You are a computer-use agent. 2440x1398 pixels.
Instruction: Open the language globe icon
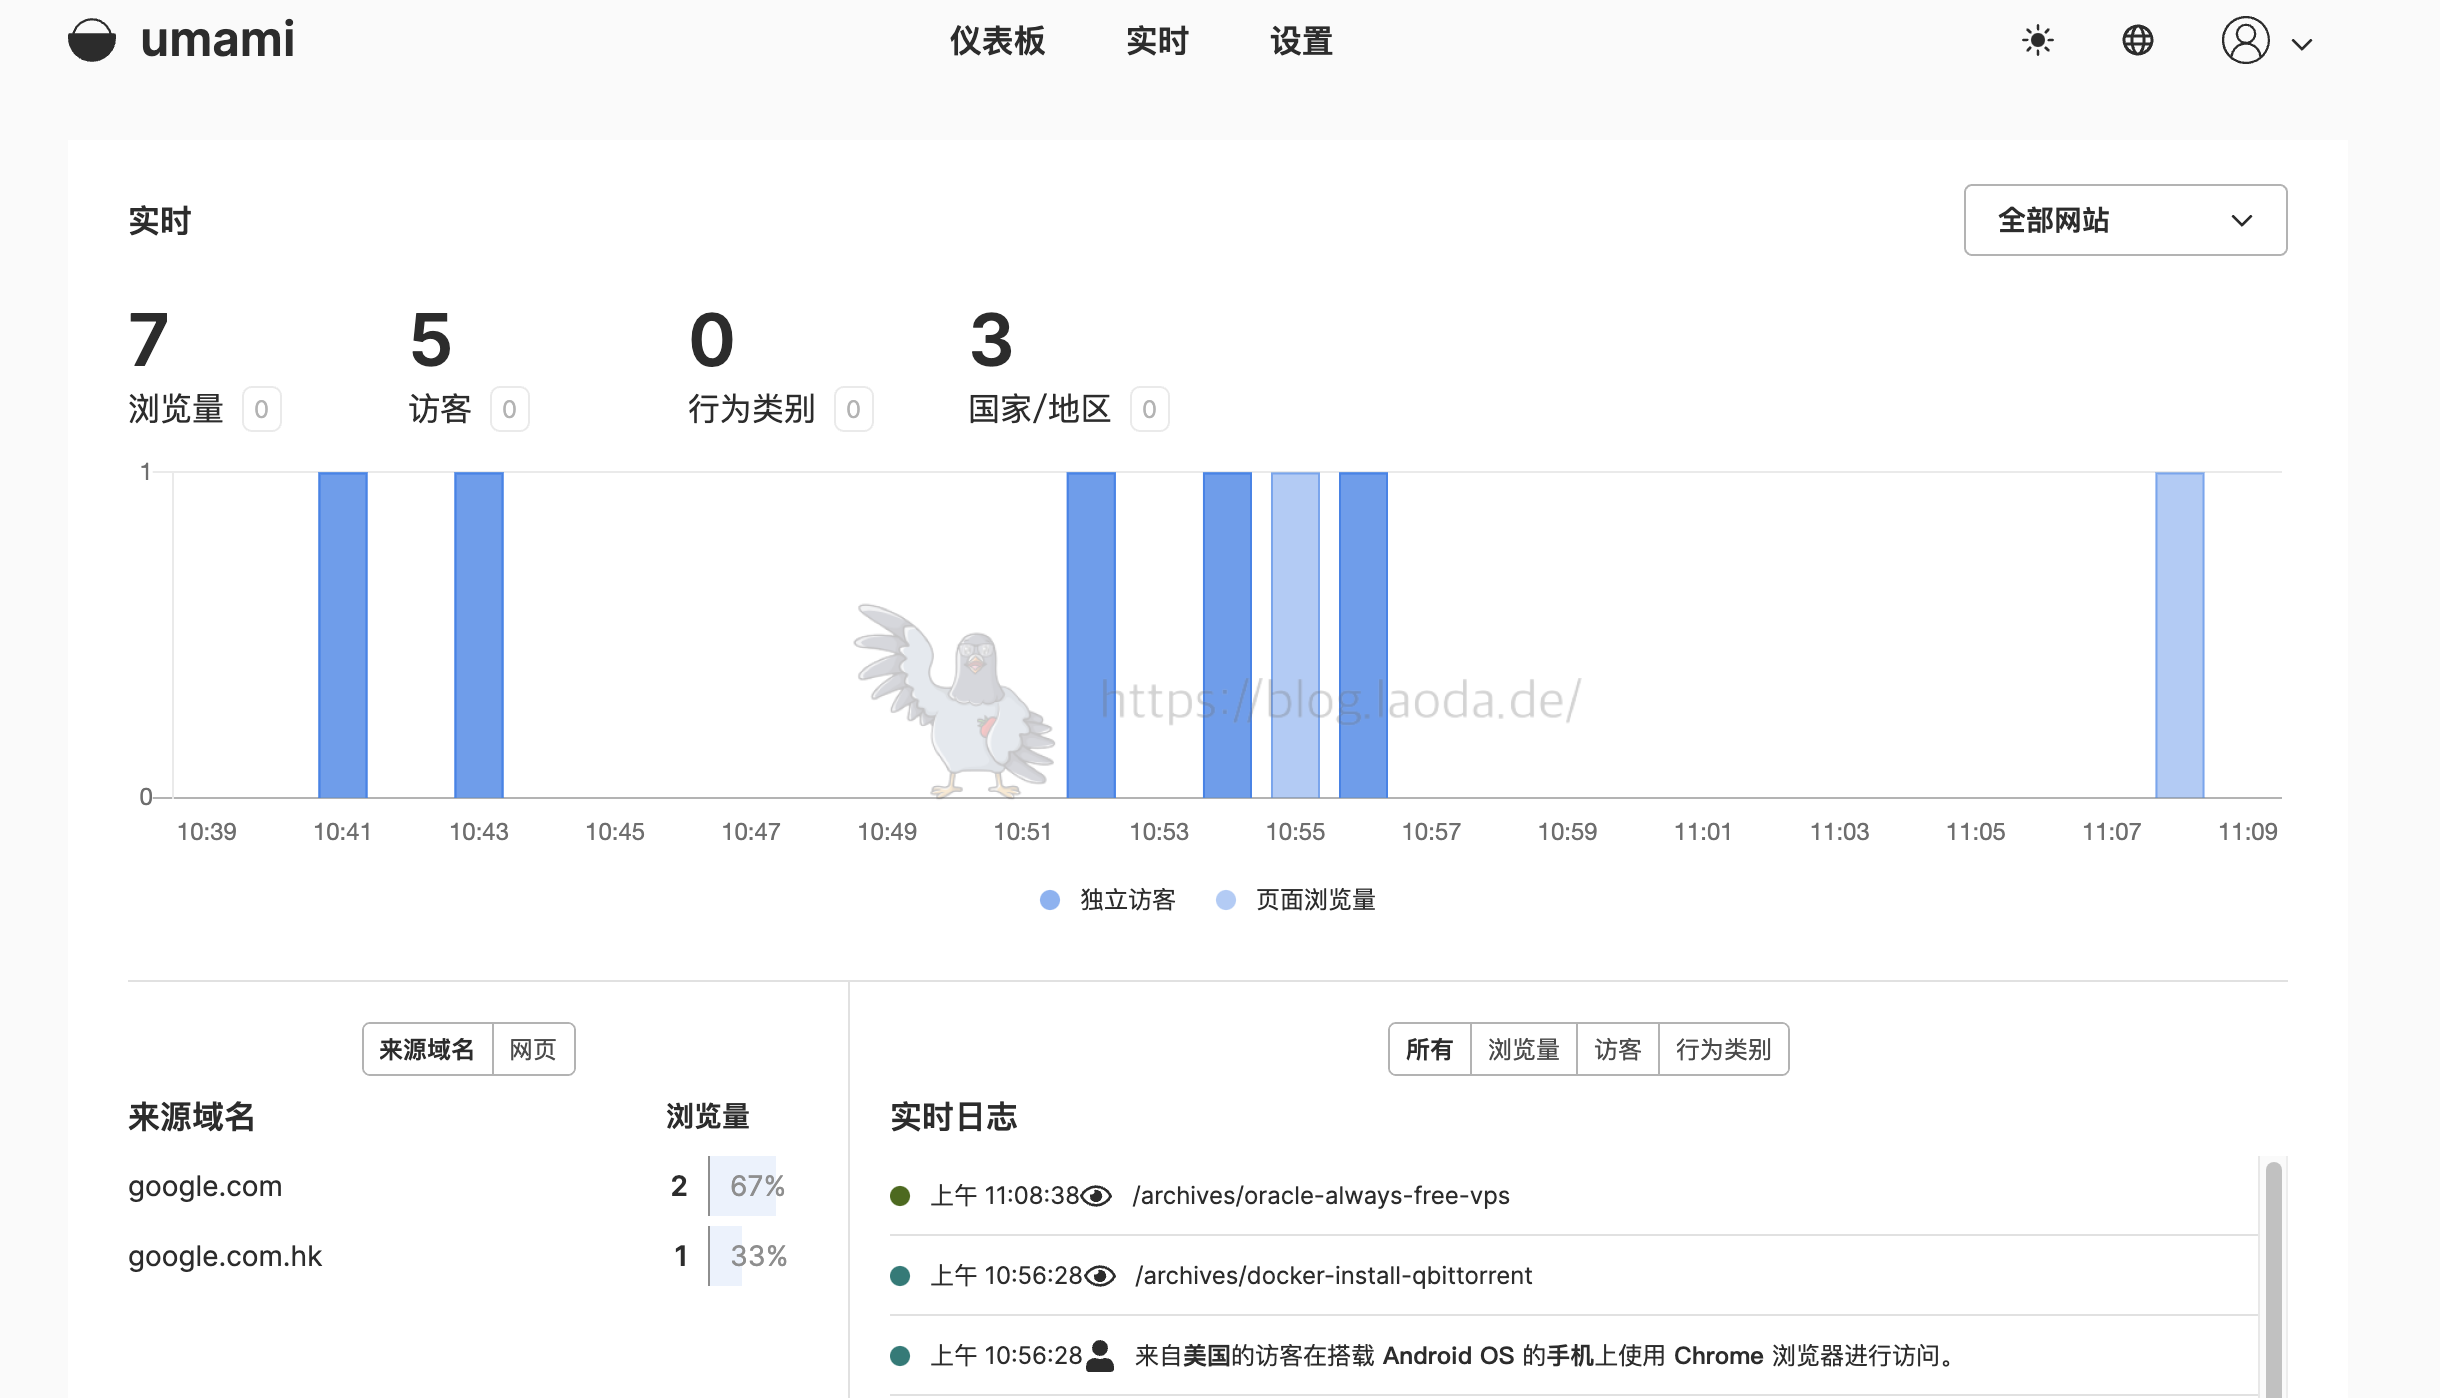coord(2137,41)
